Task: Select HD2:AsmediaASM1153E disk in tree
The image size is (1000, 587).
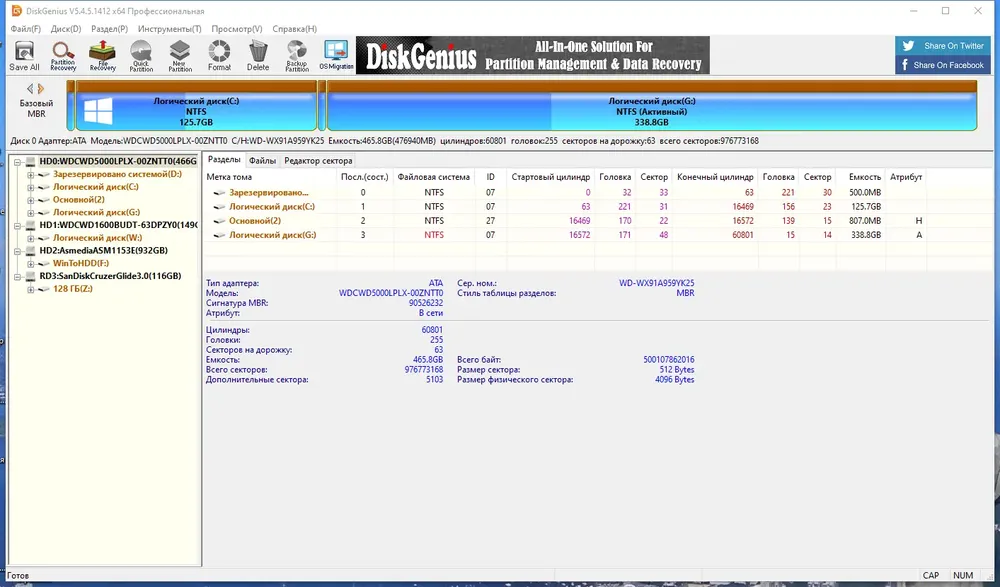Action: click(x=104, y=251)
